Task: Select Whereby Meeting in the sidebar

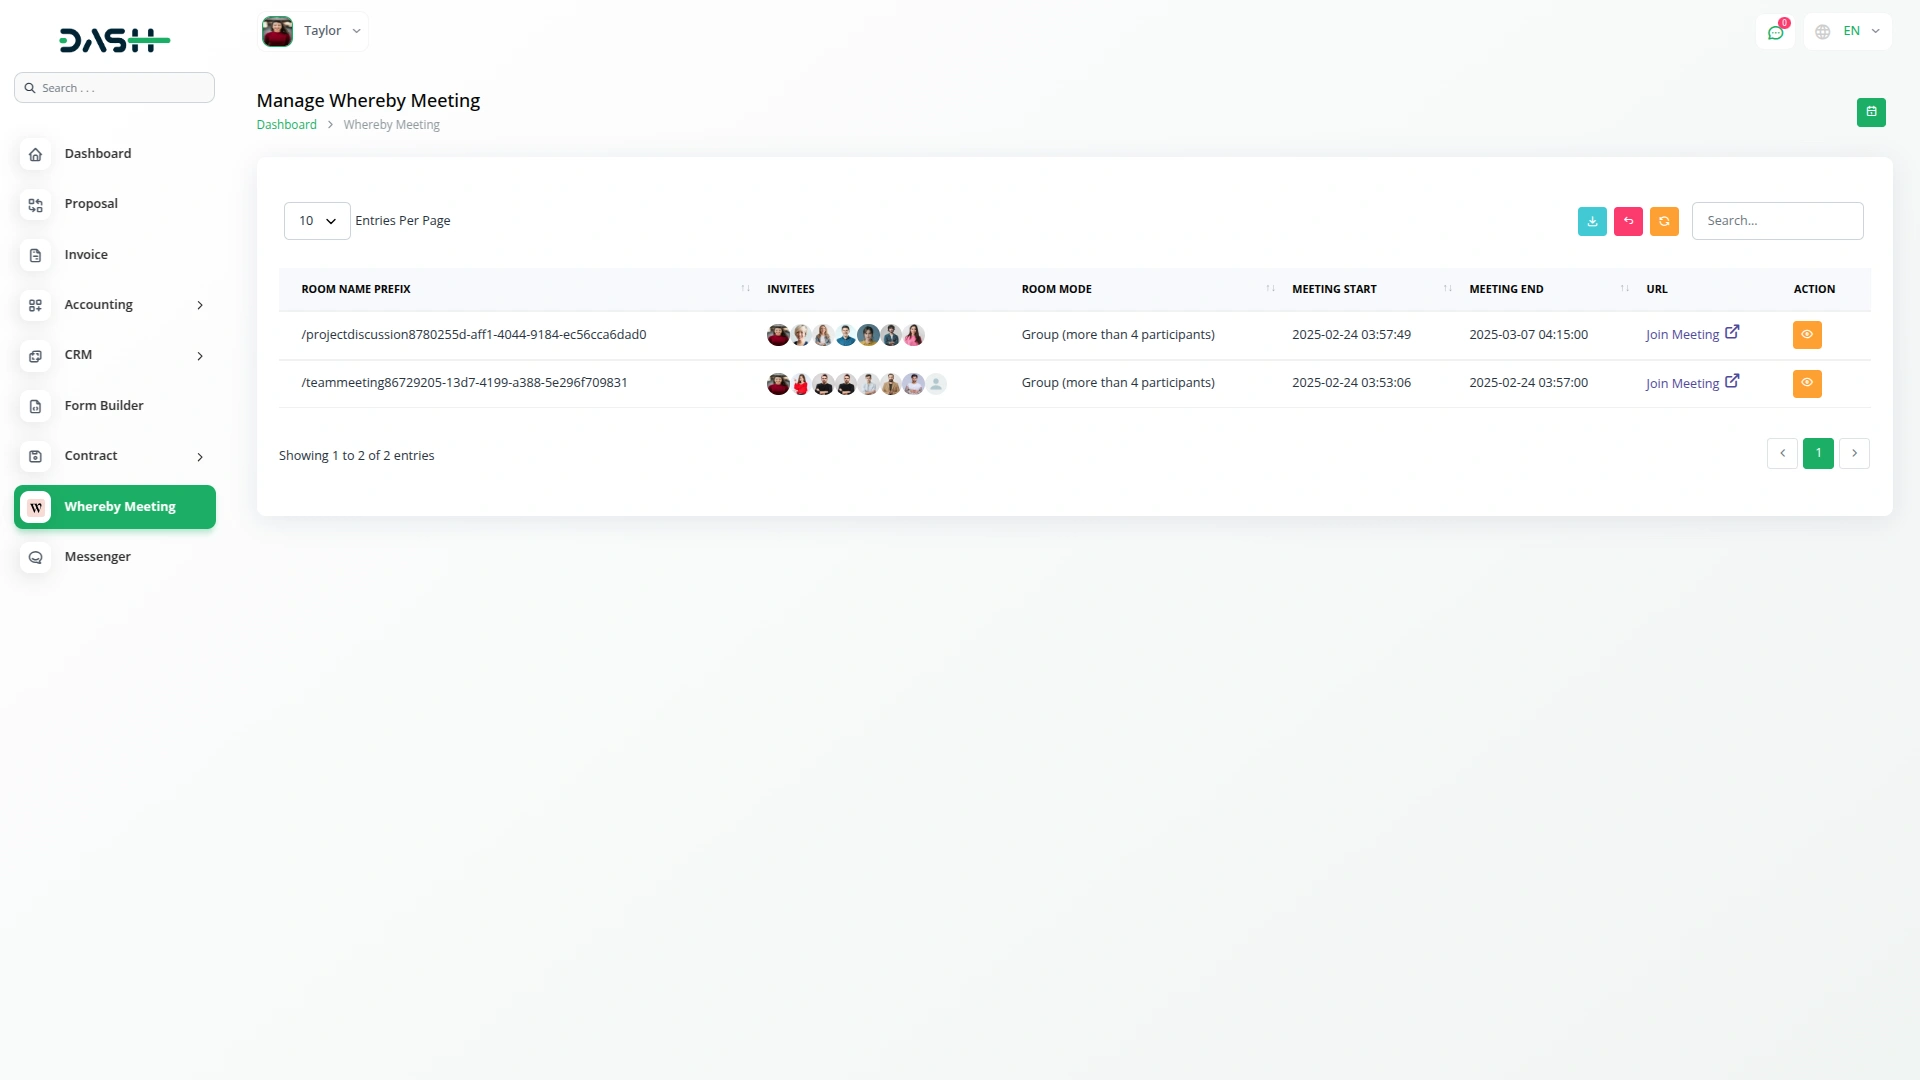Action: click(x=115, y=507)
